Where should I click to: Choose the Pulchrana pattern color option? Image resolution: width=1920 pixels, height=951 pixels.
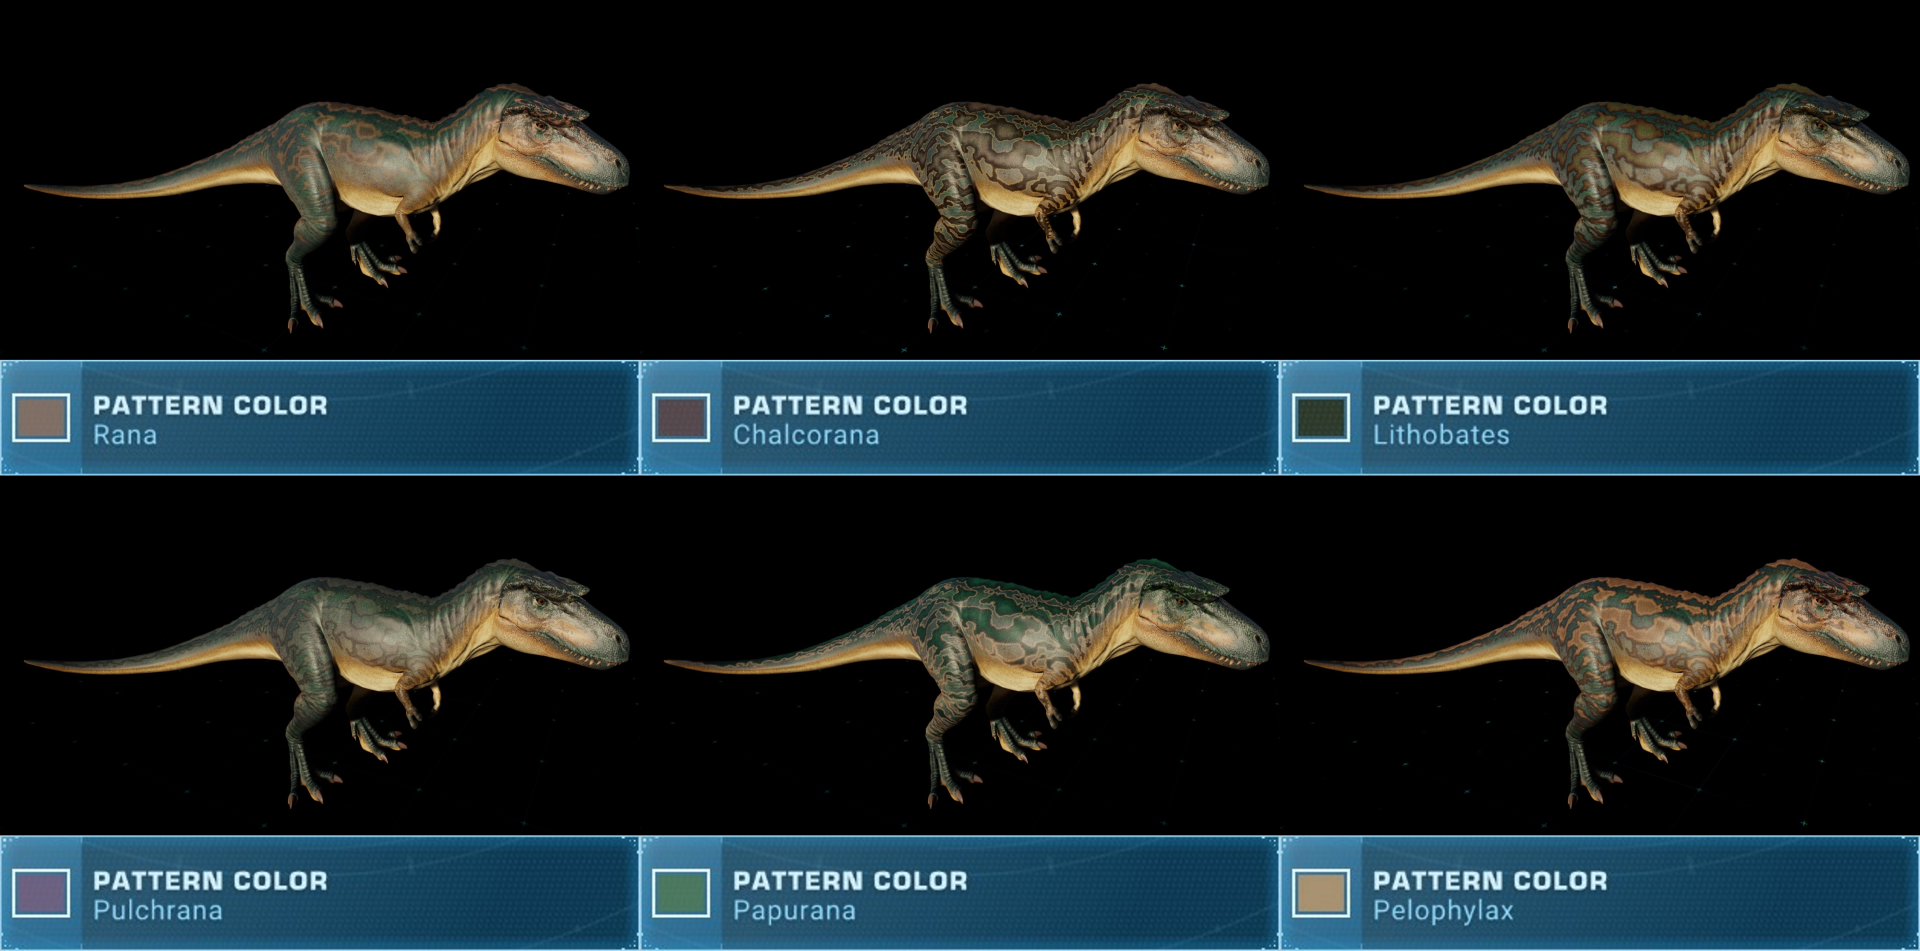coord(319,893)
